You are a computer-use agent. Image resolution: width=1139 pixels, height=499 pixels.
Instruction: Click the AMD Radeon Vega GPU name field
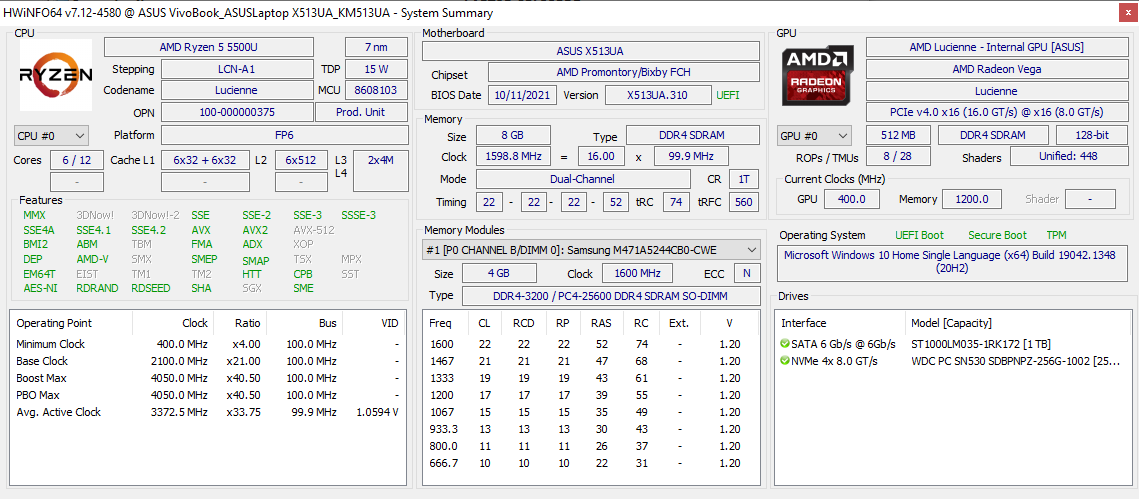tap(995, 69)
